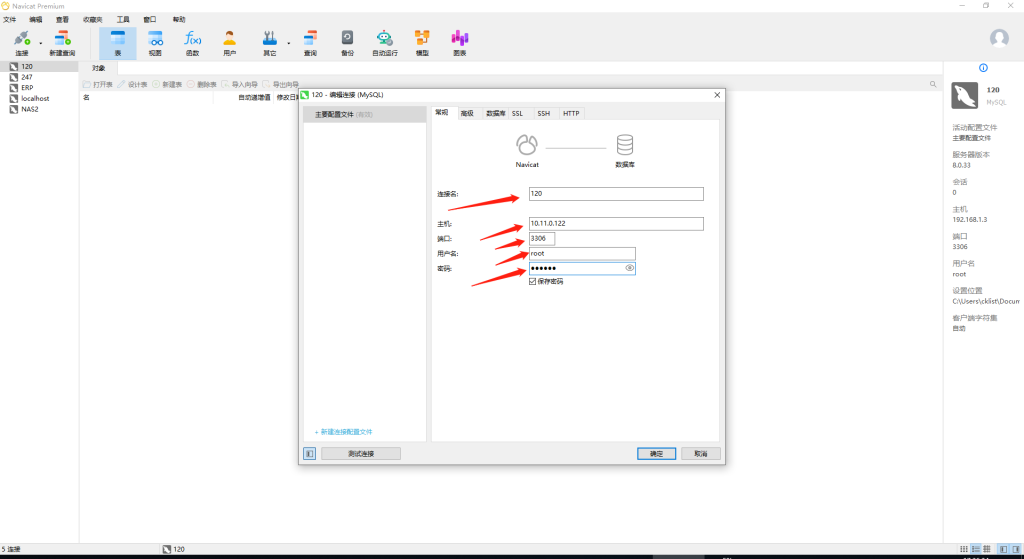Click the port field containing 3306
Screen dimensions: 1024x559
click(x=542, y=239)
